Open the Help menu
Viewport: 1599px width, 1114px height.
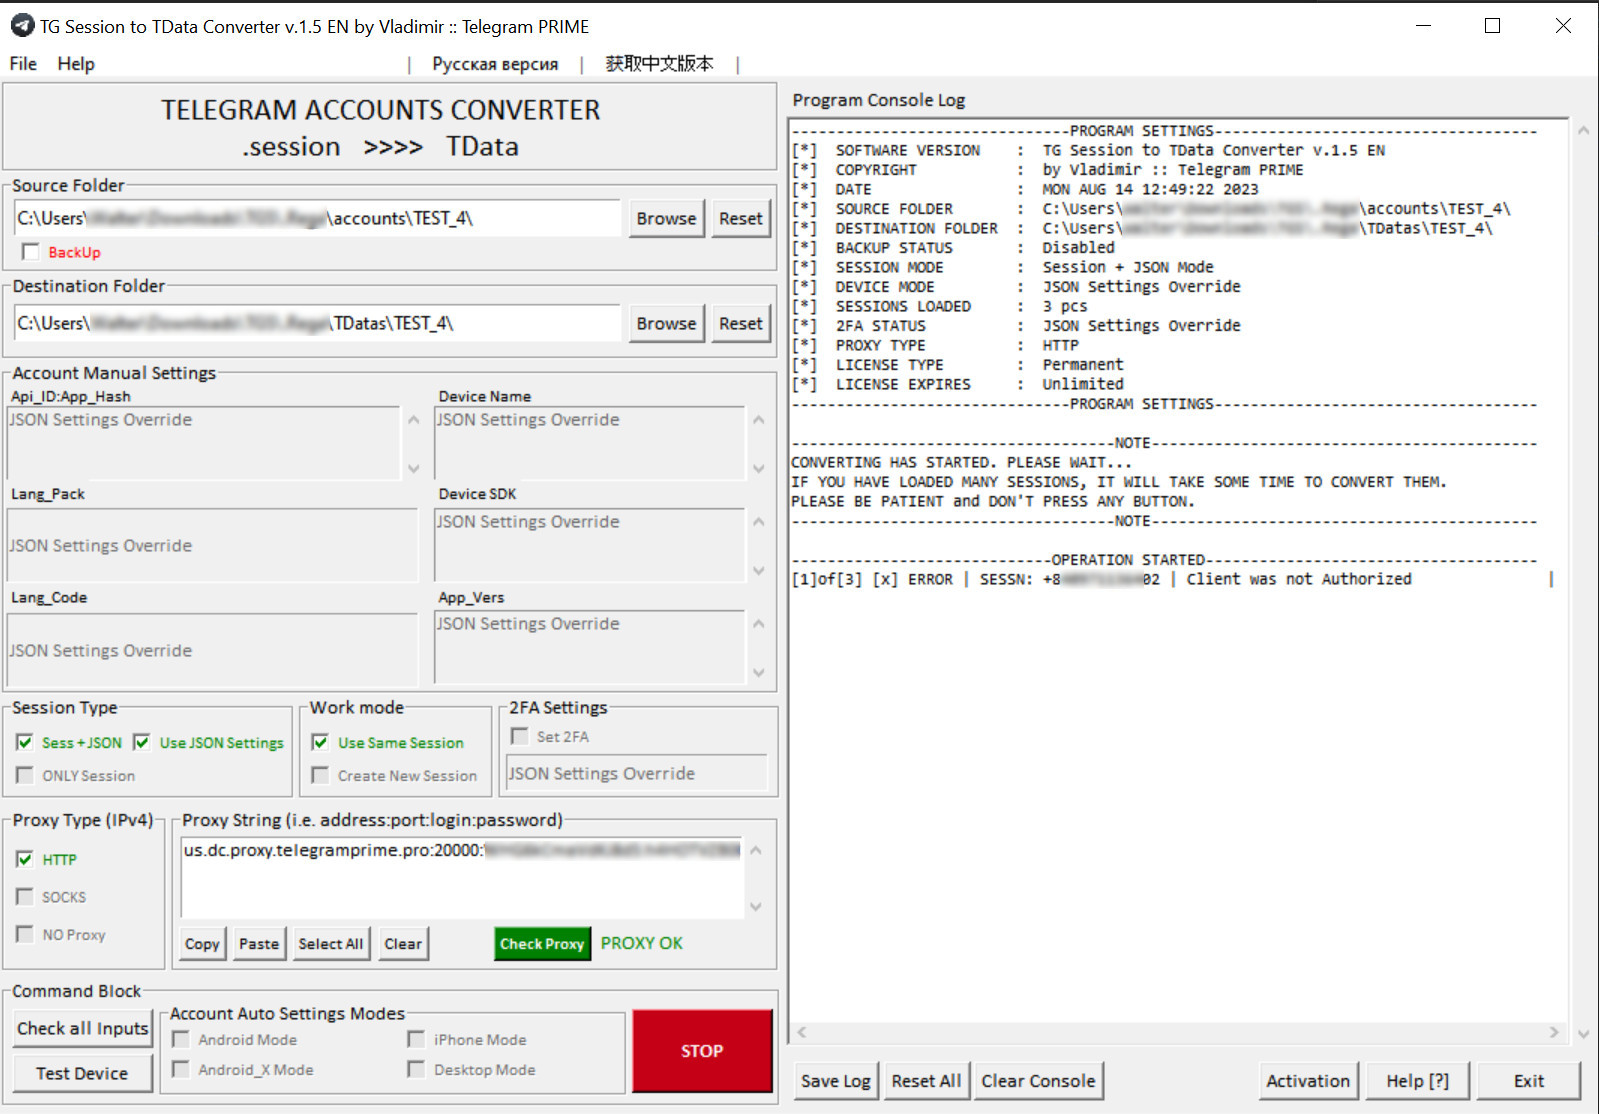(76, 64)
